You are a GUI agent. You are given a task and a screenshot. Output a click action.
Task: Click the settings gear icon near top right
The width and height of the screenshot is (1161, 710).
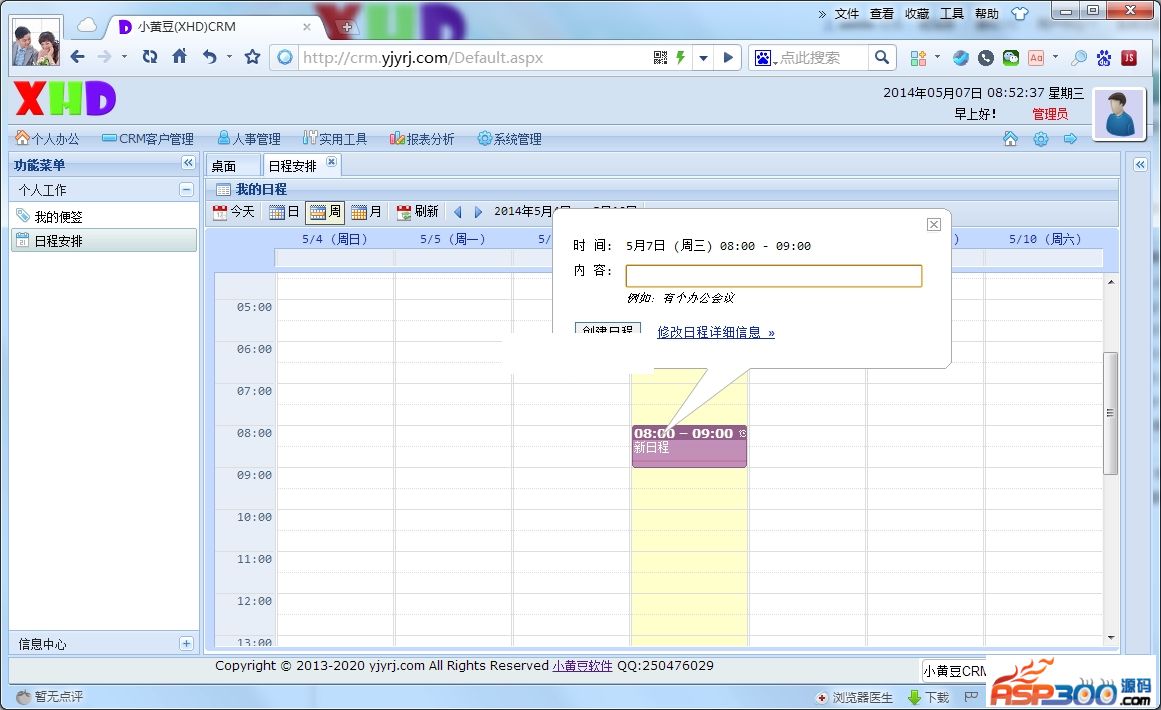(x=1040, y=139)
